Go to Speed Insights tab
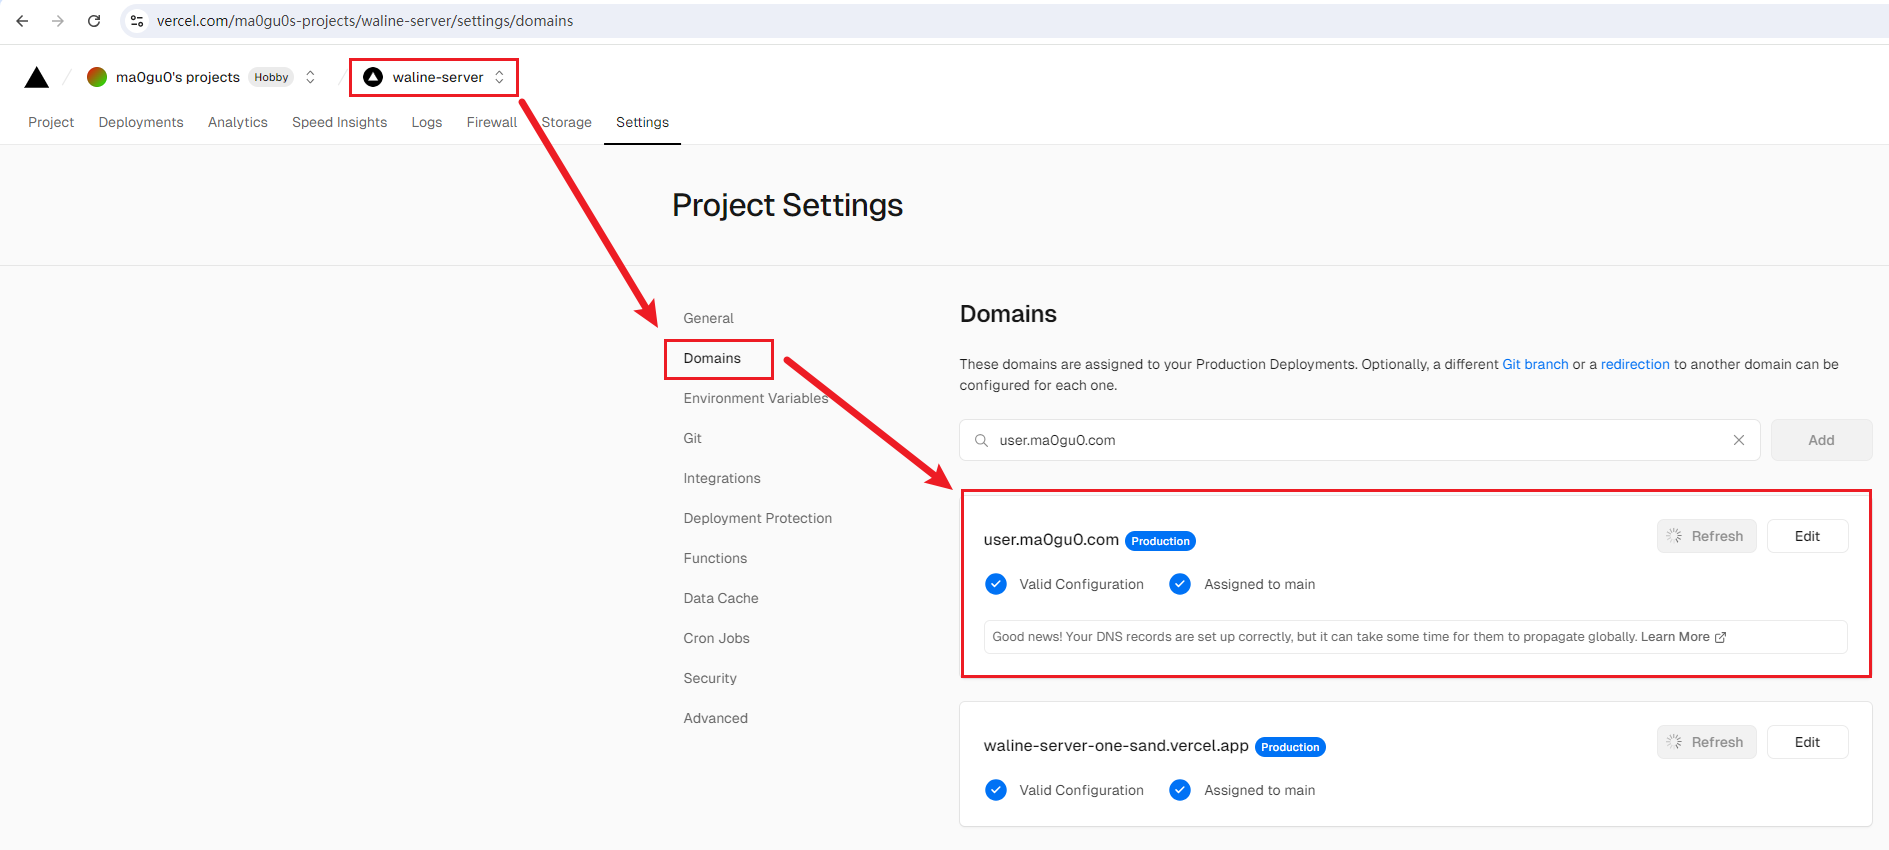The height and width of the screenshot is (850, 1889). click(x=339, y=122)
